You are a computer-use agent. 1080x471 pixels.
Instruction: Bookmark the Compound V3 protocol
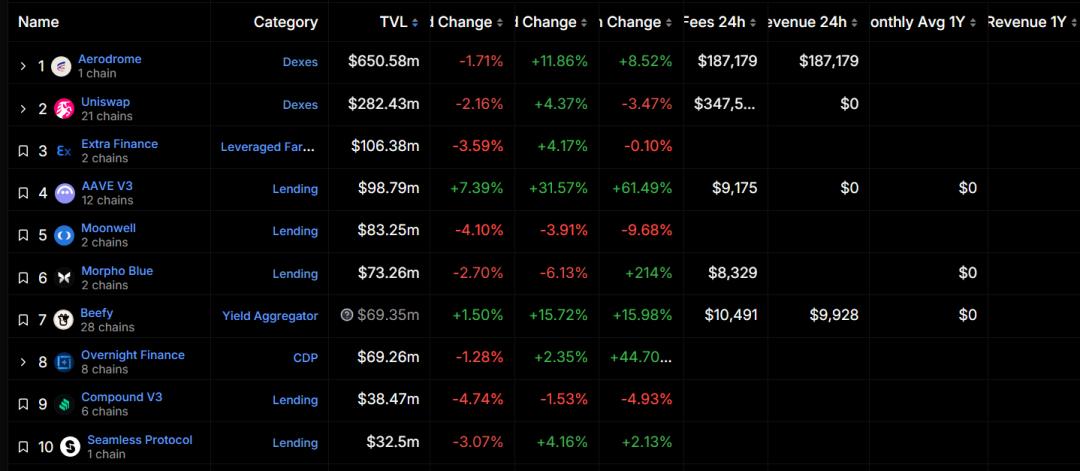point(23,404)
